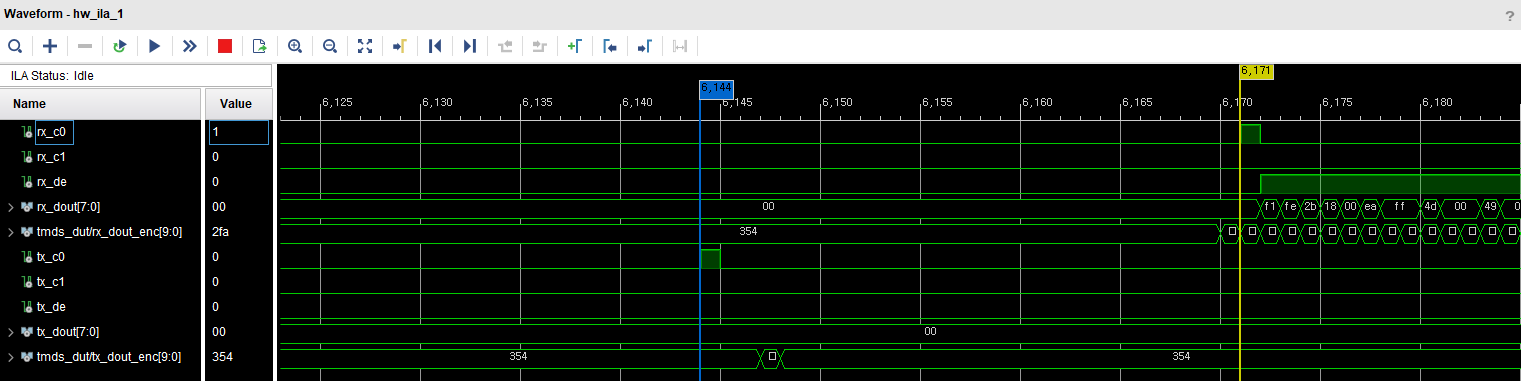Add a new marker
Screen dimensions: 1521x381
(575, 46)
